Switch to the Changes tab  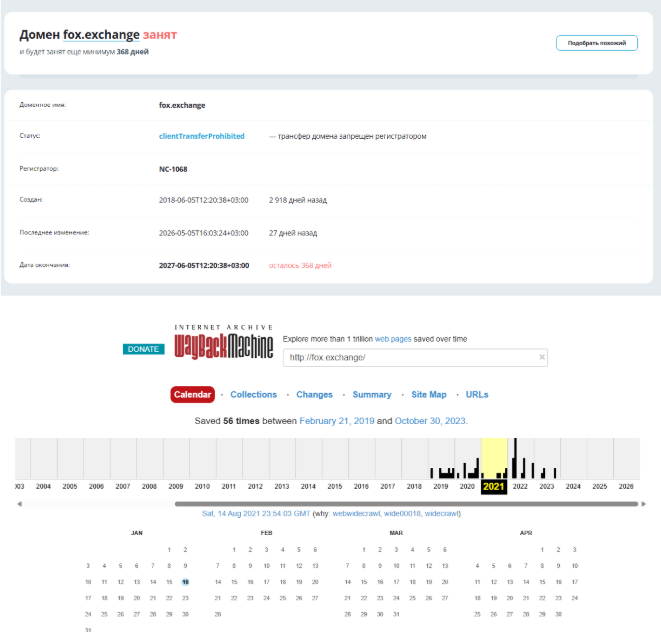point(314,395)
